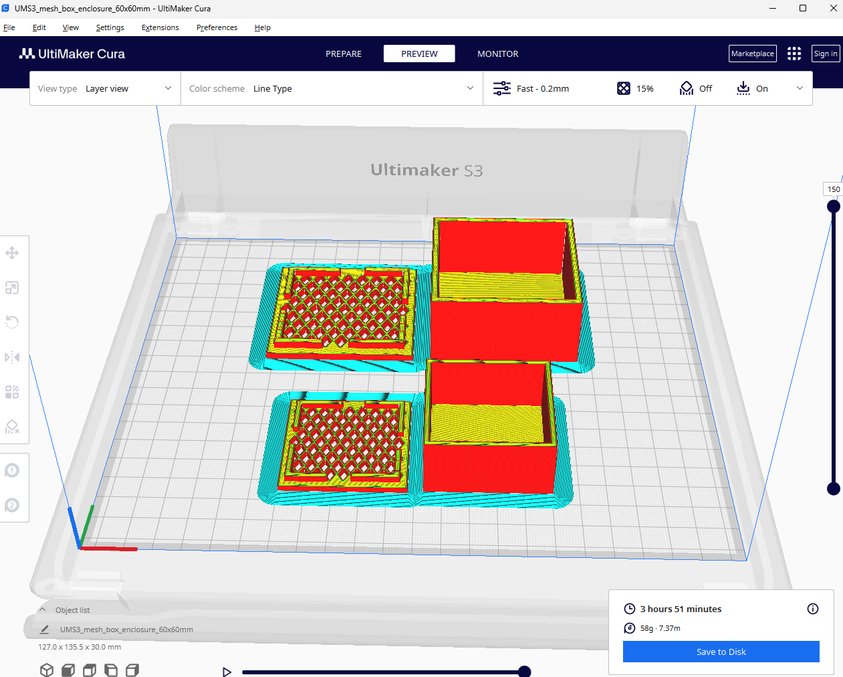Viewport: 843px width, 677px height.
Task: Switch to 3D view cube icon
Action: (x=47, y=669)
